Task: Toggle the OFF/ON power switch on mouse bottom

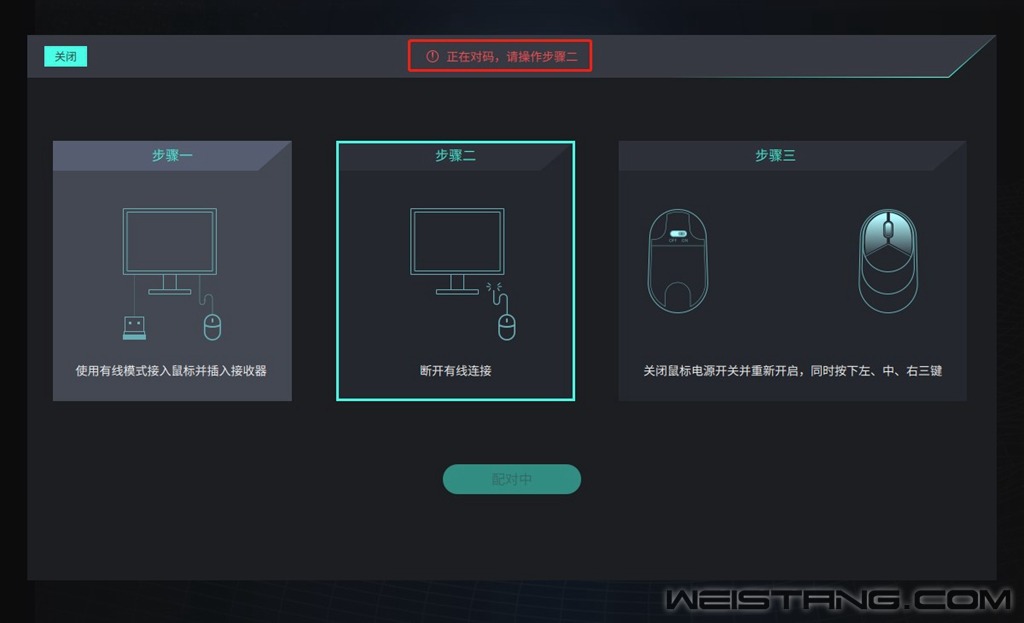Action: (679, 234)
